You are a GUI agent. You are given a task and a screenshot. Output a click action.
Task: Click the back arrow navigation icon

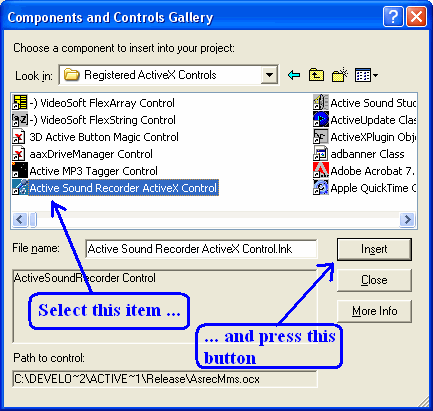294,75
